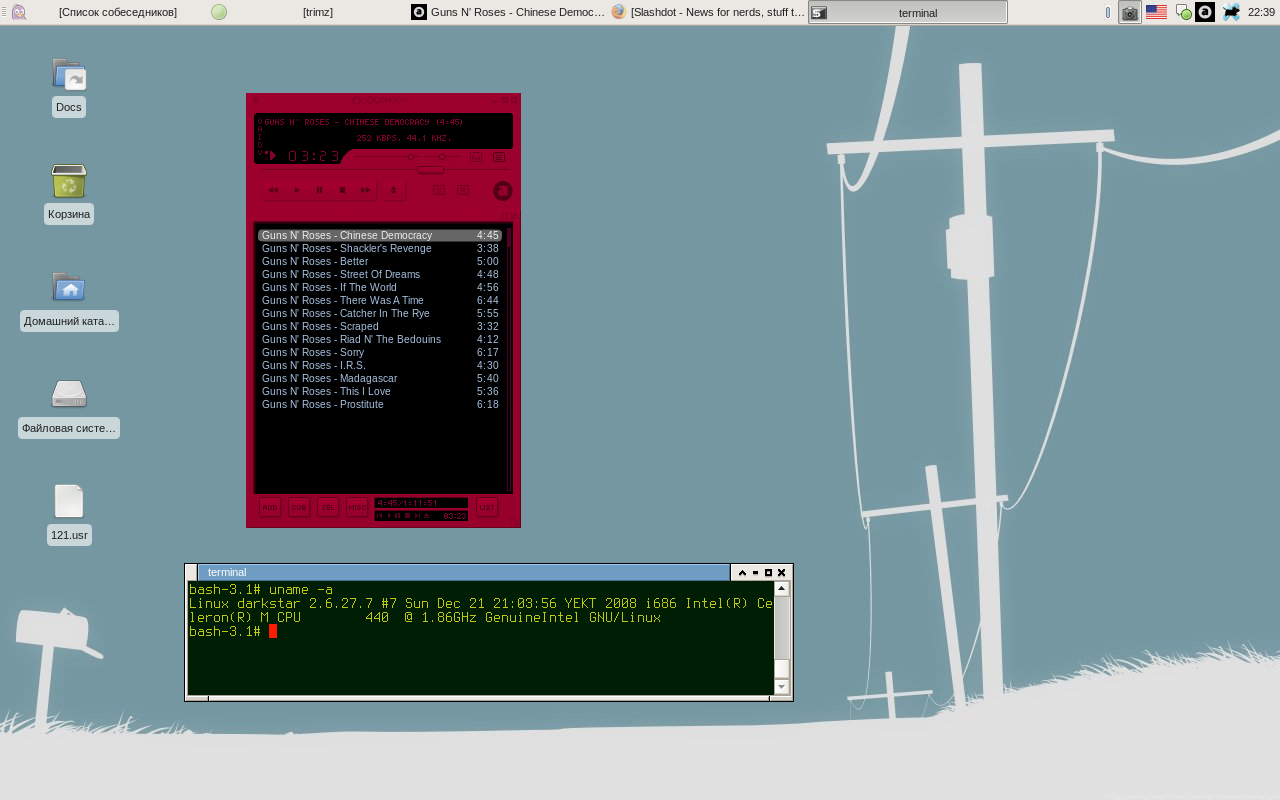Switch to terminal taskbar item
Viewport: 1280px width, 800px height.
click(x=908, y=12)
